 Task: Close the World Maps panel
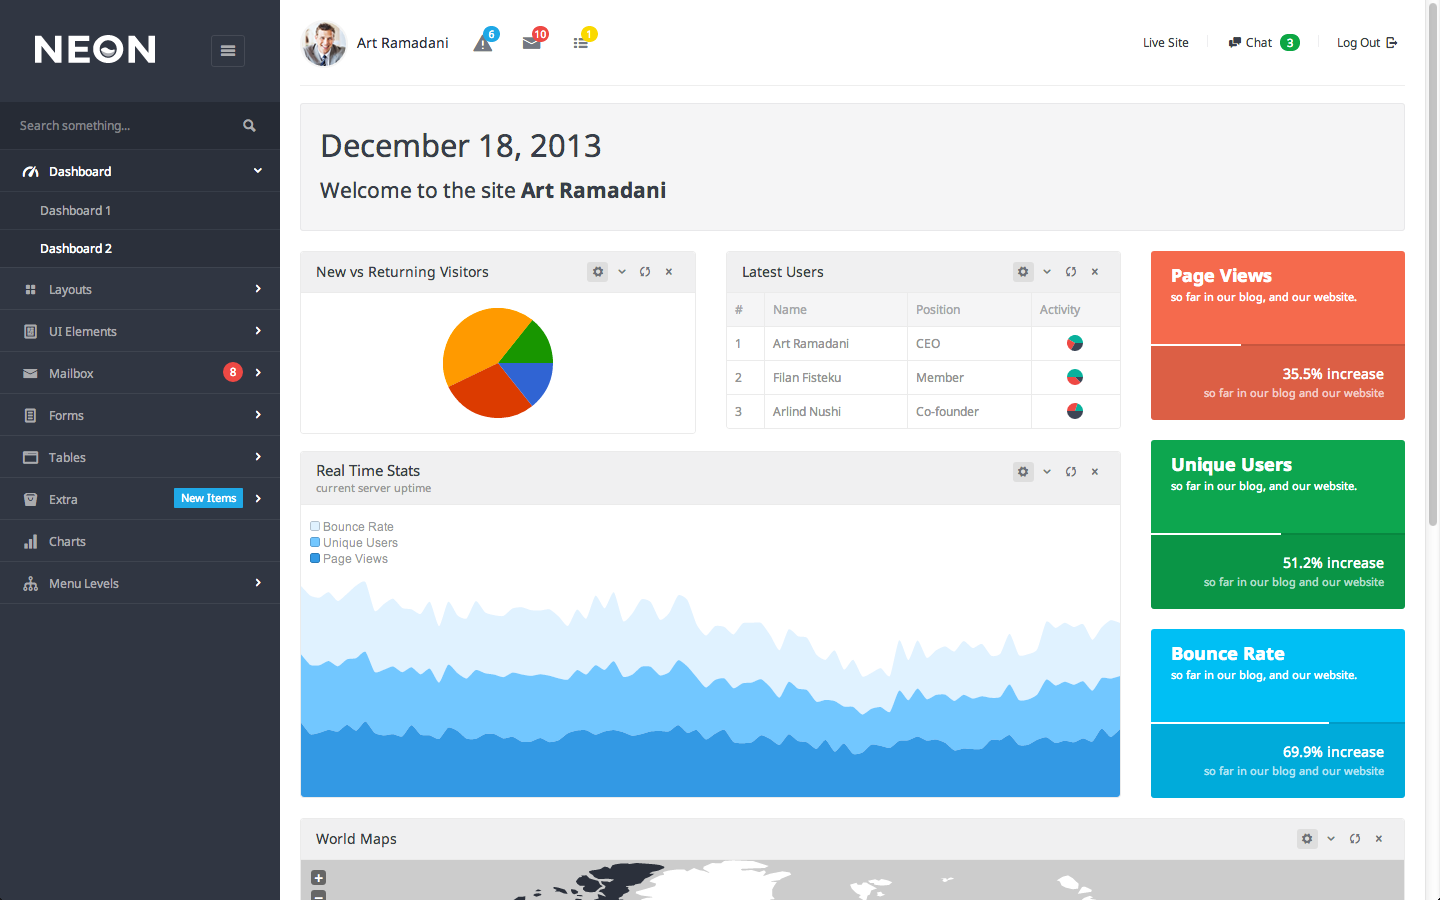pyautogui.click(x=1379, y=839)
